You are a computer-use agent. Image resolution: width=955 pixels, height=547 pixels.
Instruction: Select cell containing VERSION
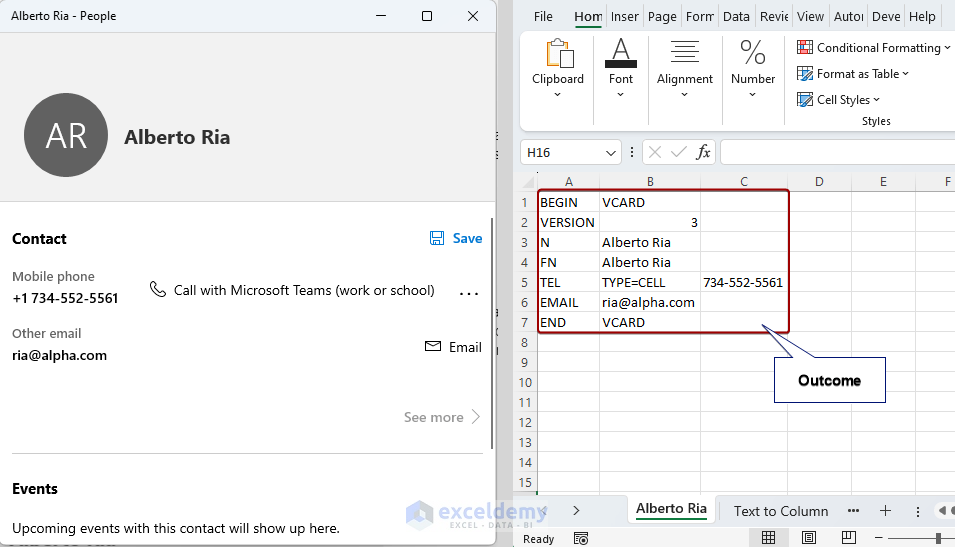pos(568,222)
